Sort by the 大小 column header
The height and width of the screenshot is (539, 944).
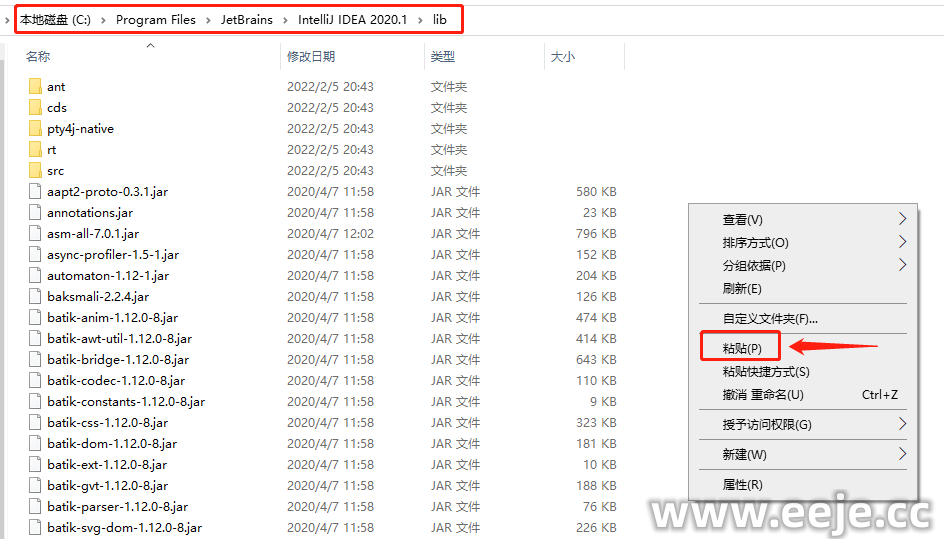(x=563, y=57)
